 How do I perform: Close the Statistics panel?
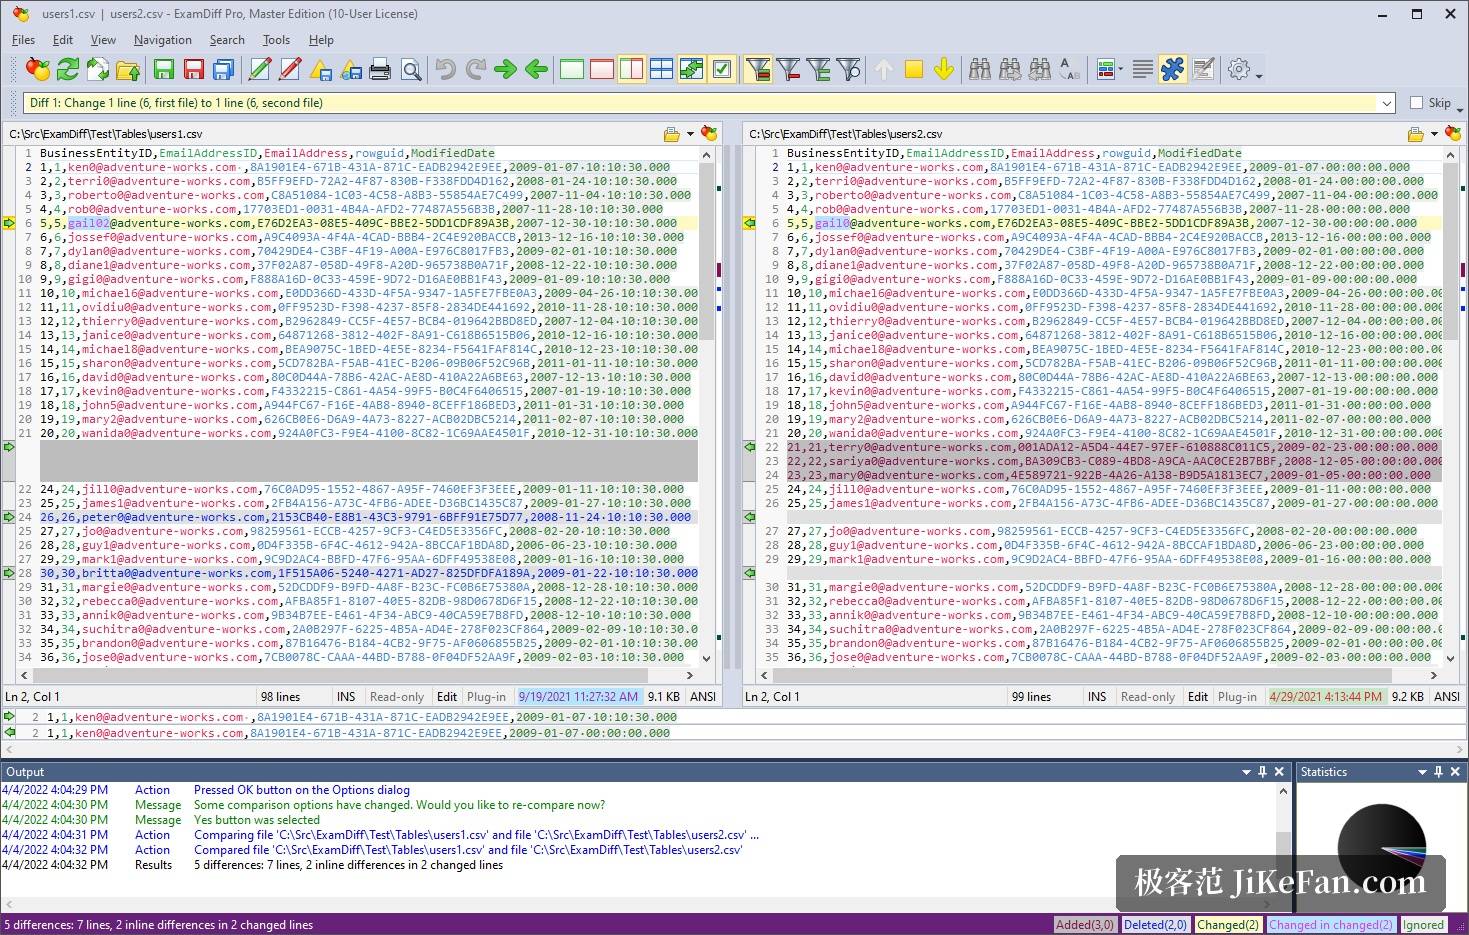[x=1455, y=772]
